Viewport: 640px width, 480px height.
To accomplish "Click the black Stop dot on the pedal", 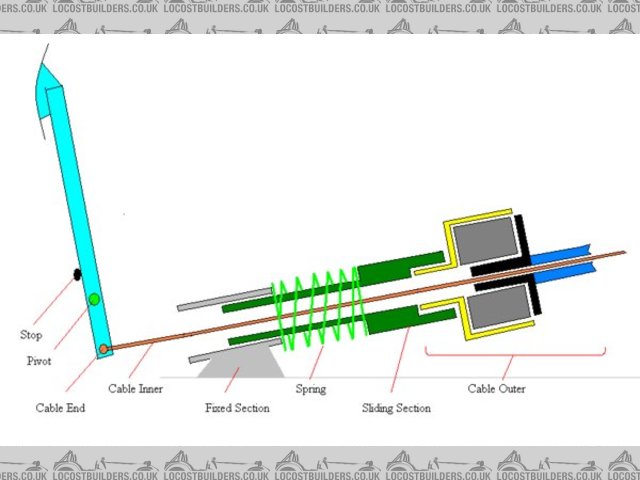I will coord(76,274).
